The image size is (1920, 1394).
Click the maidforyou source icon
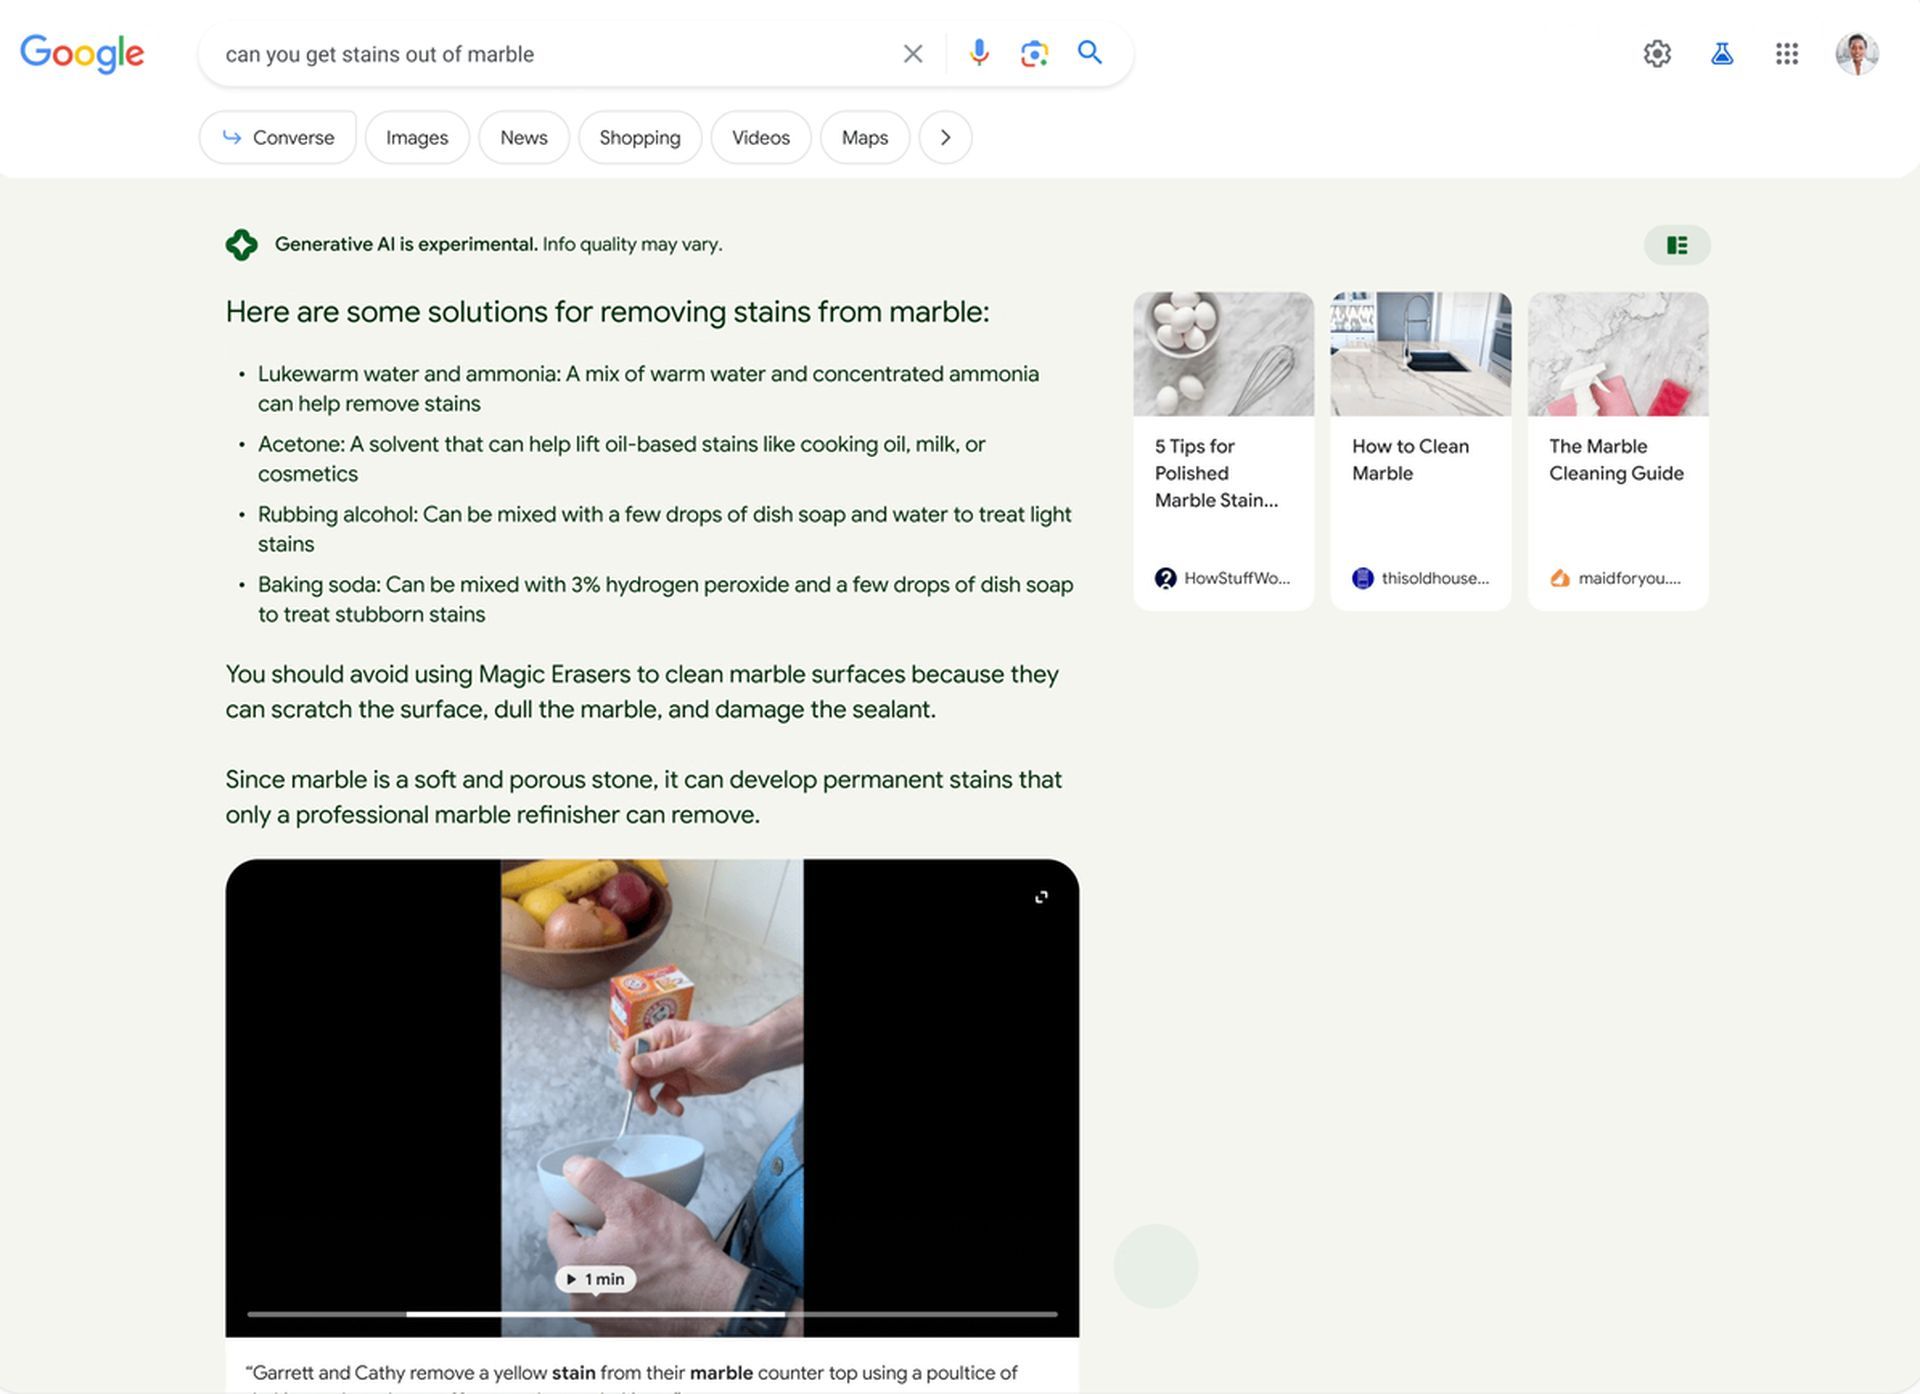click(x=1560, y=578)
